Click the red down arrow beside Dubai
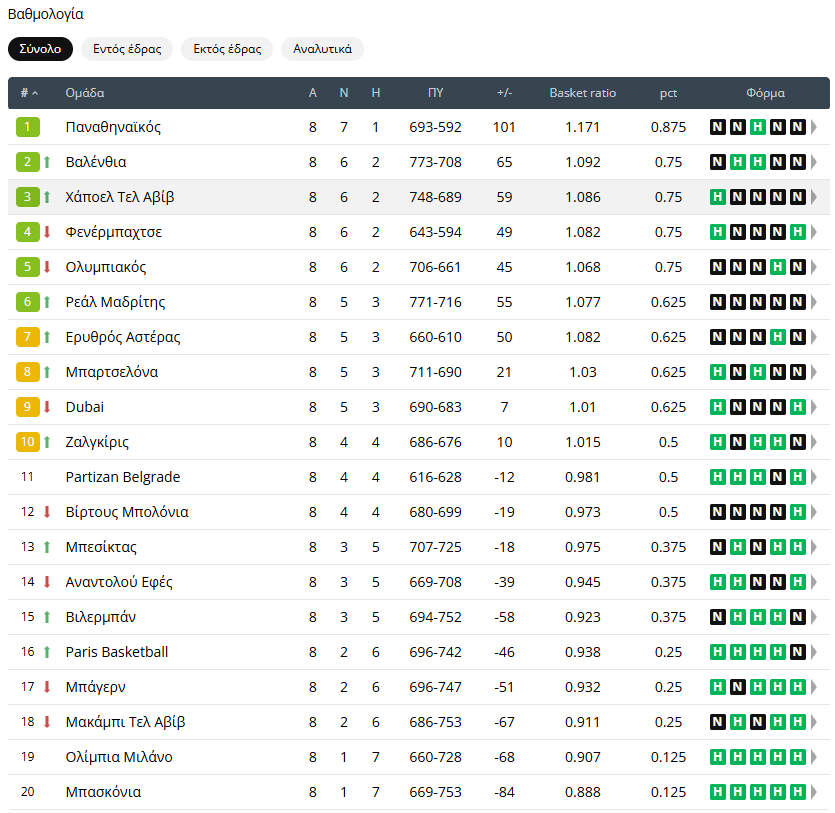The image size is (835, 813). click(x=47, y=407)
